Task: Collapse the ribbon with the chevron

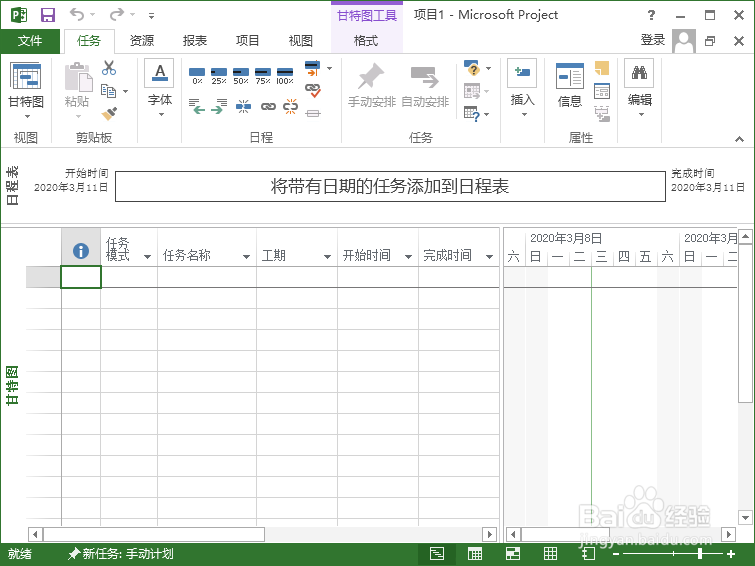Action: tap(739, 139)
